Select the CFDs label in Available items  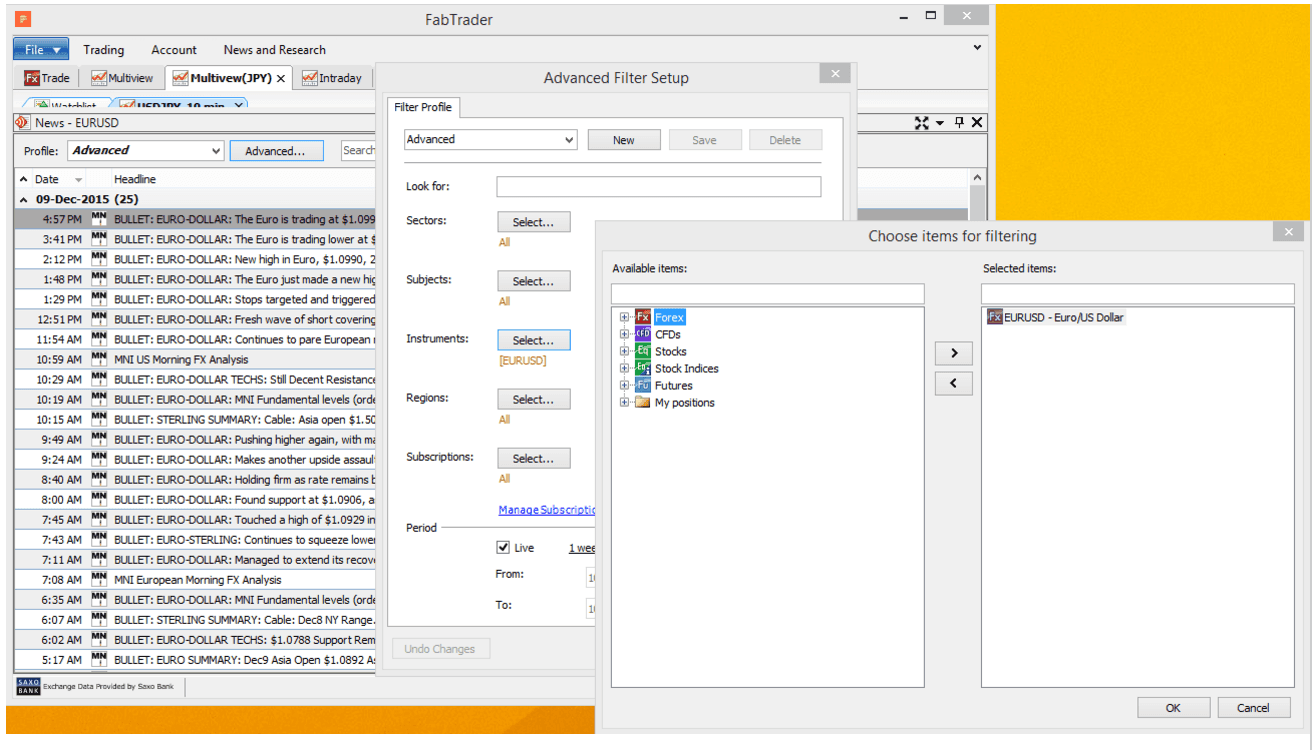coord(668,335)
